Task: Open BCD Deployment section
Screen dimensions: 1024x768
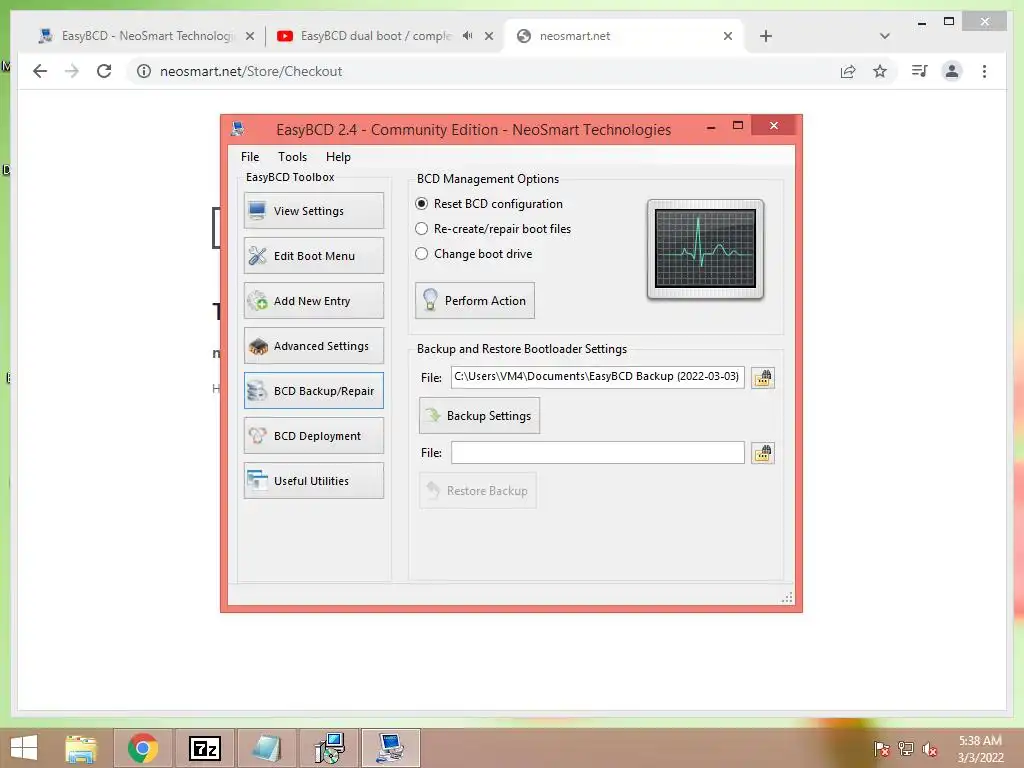Action: [x=313, y=436]
